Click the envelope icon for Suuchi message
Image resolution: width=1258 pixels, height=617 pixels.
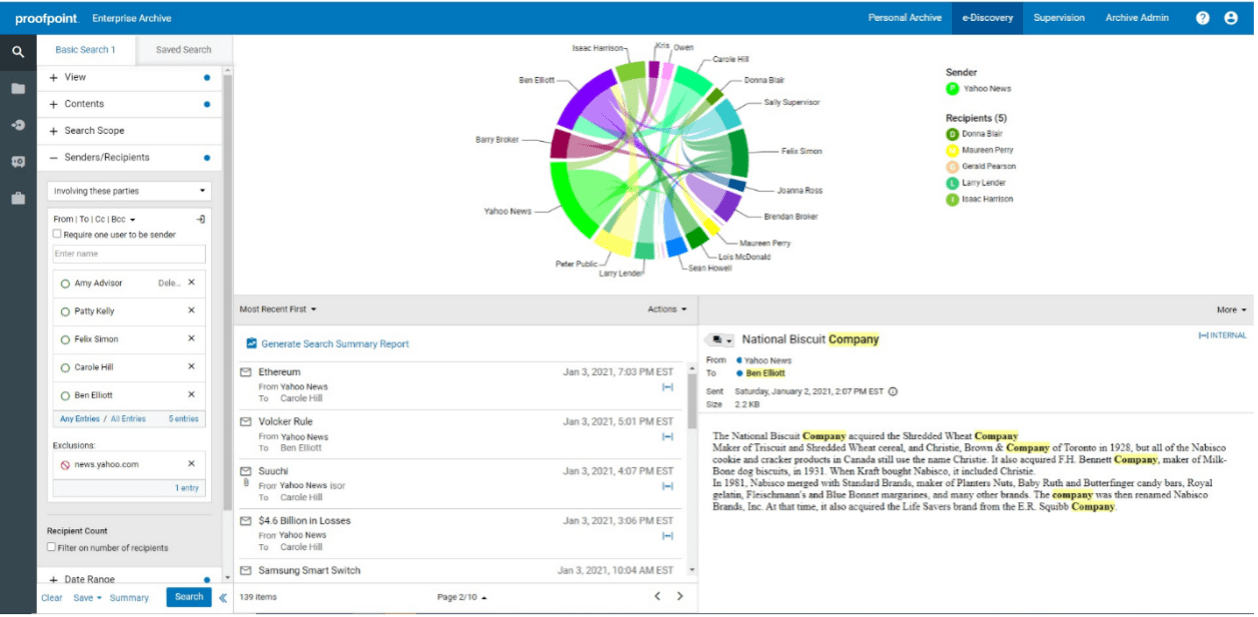tap(246, 471)
